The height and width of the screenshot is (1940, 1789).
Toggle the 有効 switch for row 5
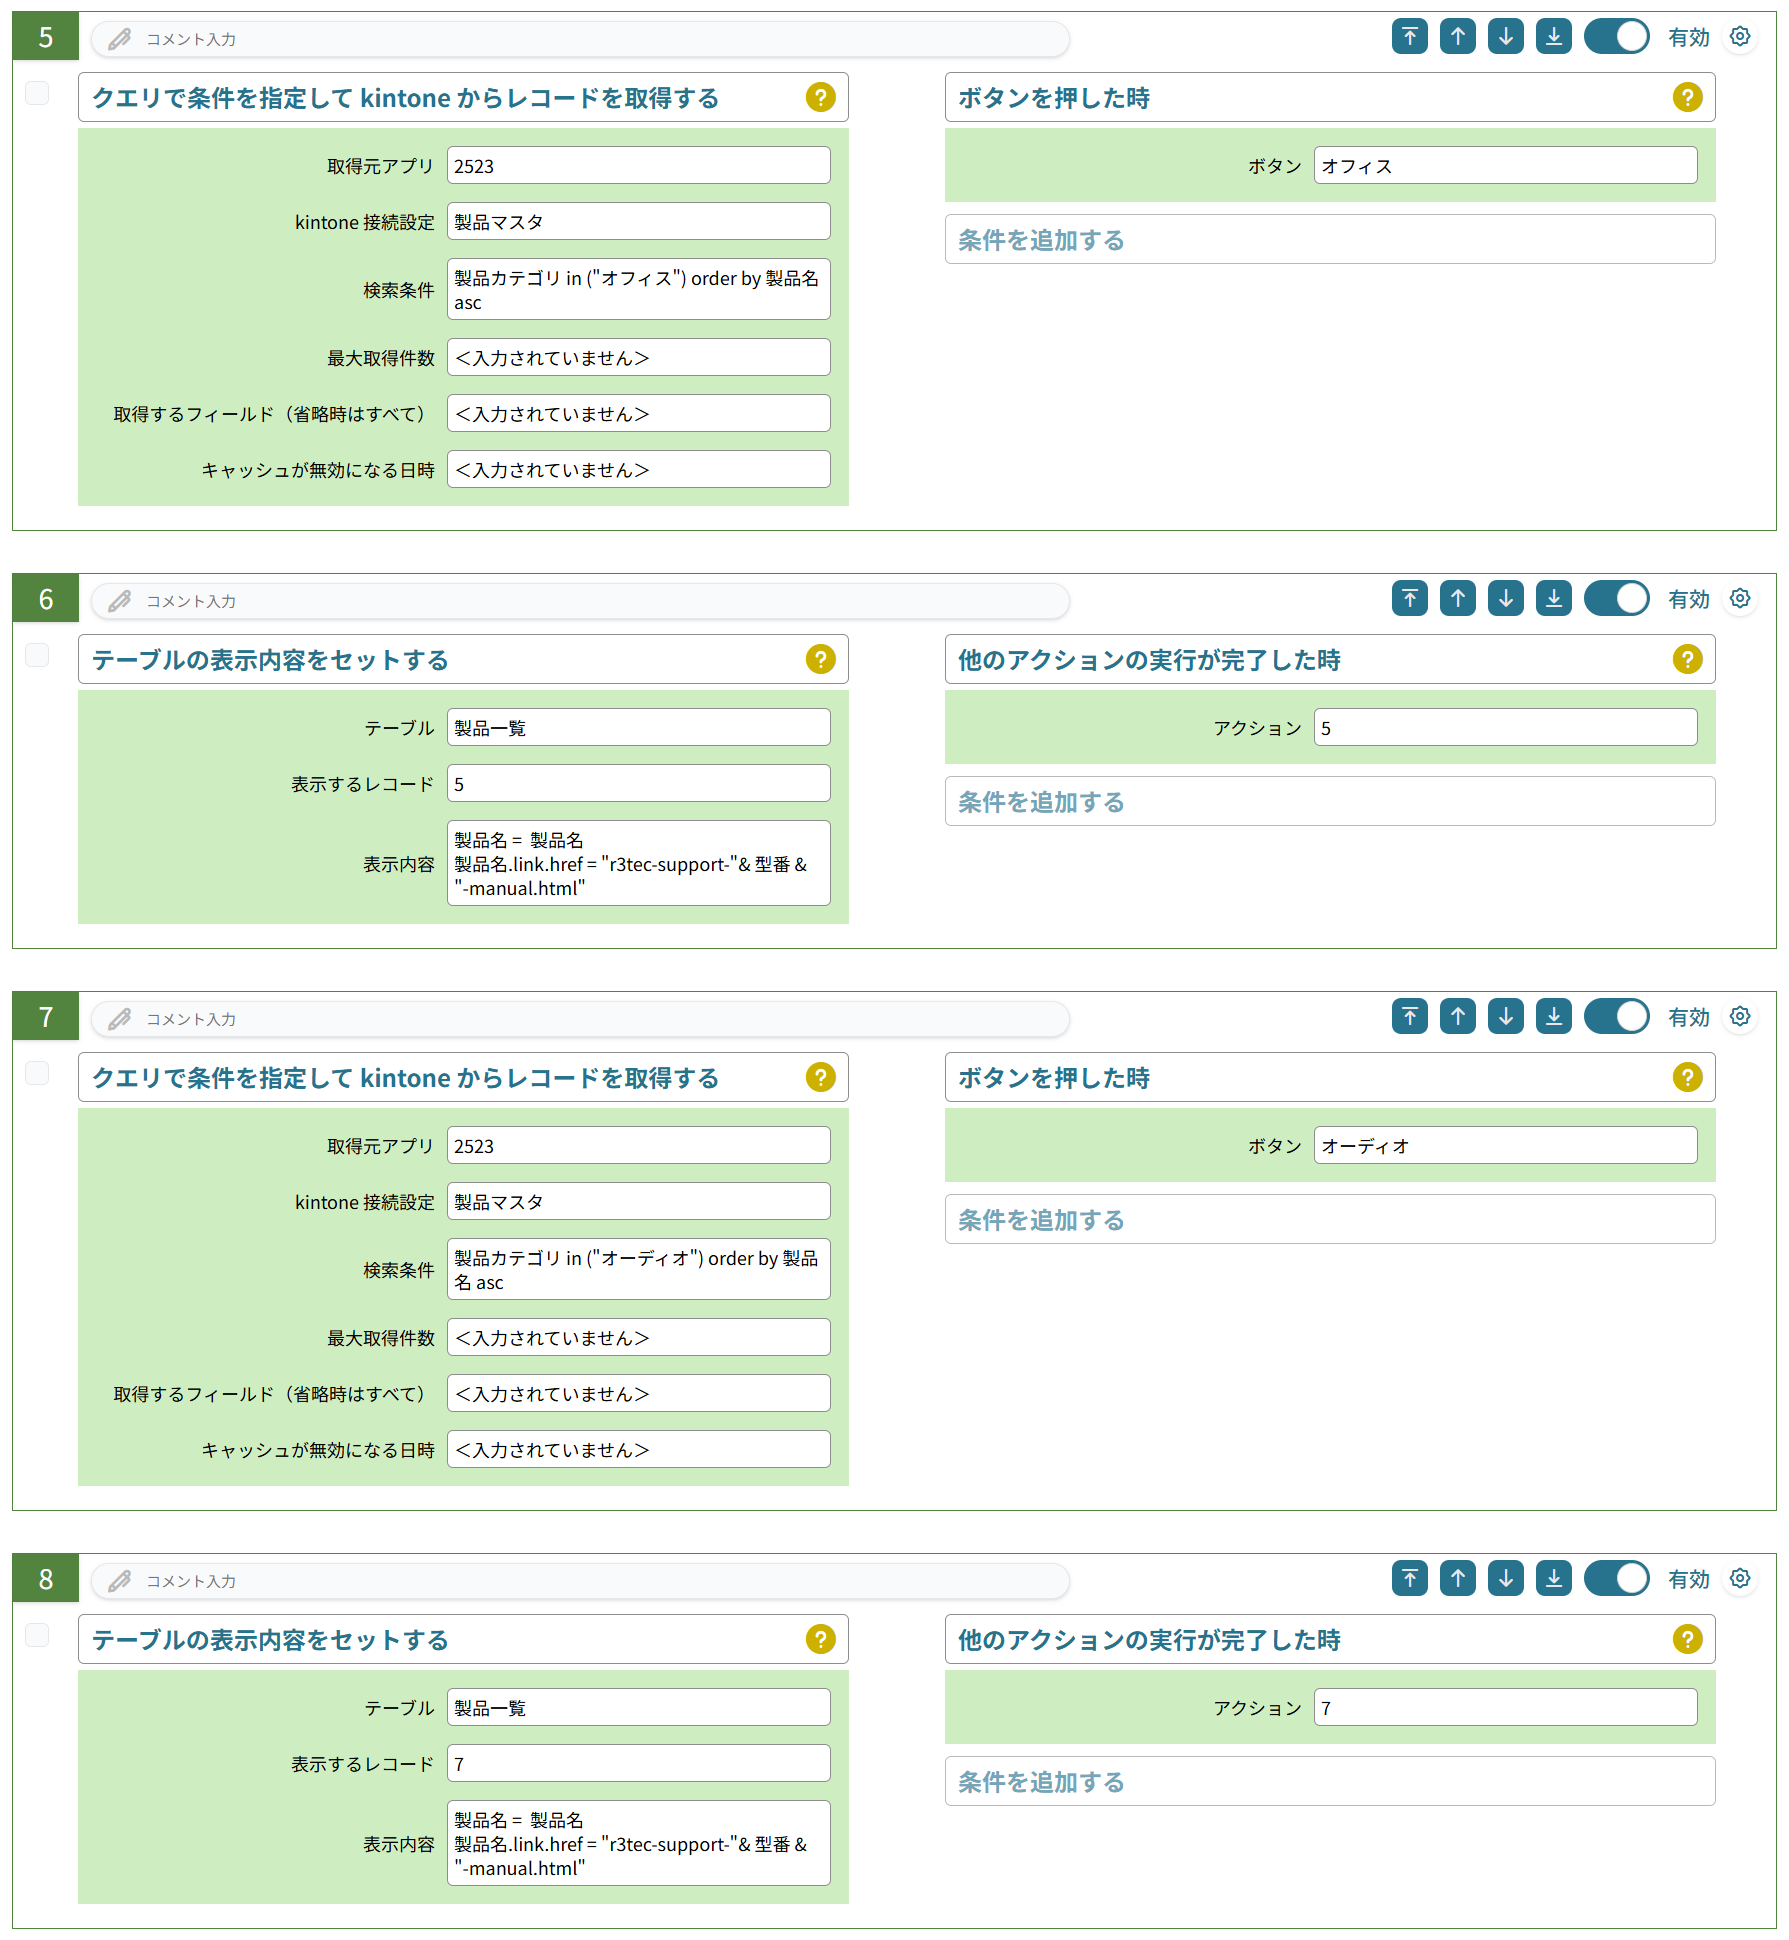1616,37
